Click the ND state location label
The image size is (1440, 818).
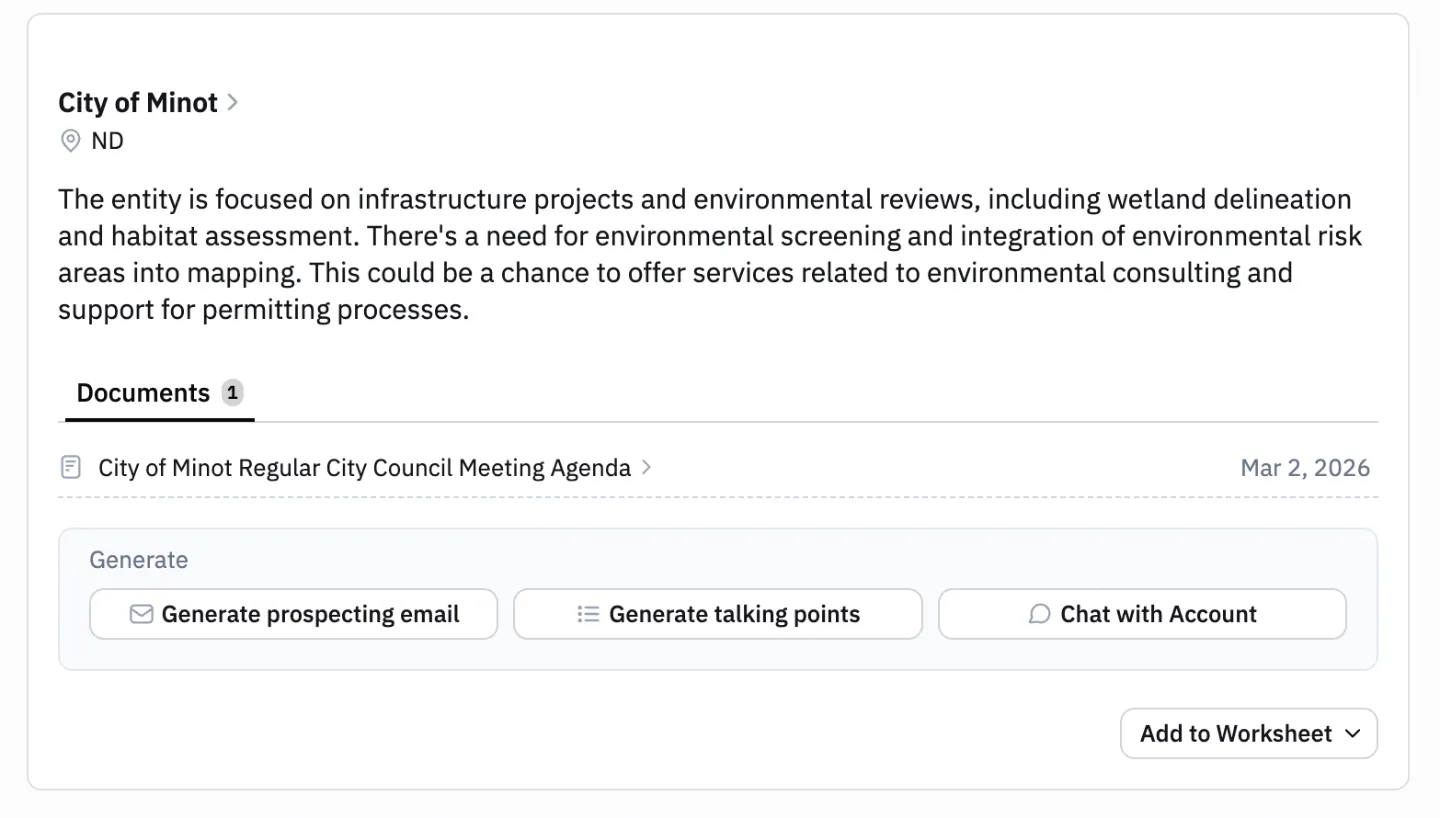107,141
